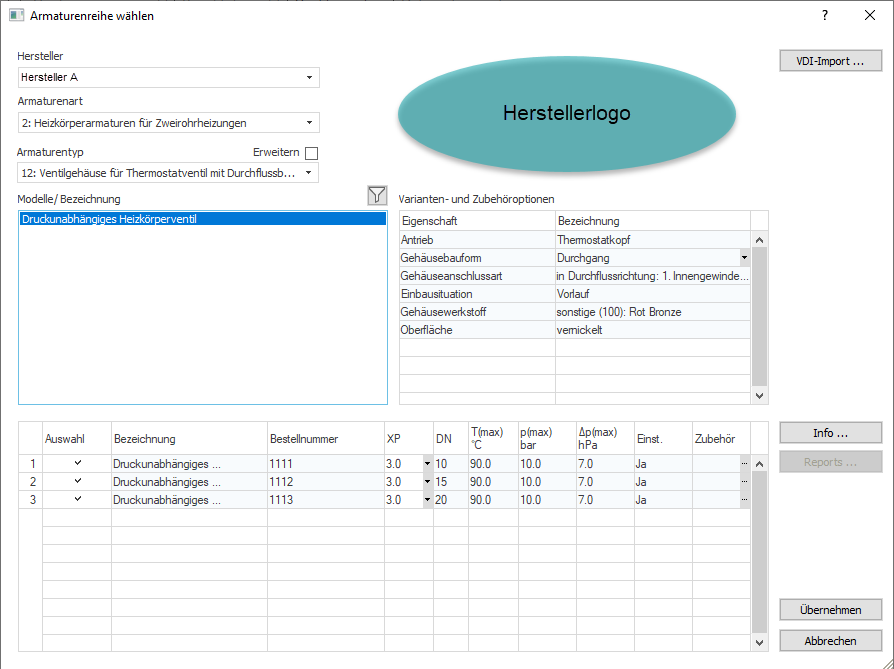This screenshot has height=669, width=894.
Task: Select row header 3 in articles table
Action: click(x=31, y=500)
